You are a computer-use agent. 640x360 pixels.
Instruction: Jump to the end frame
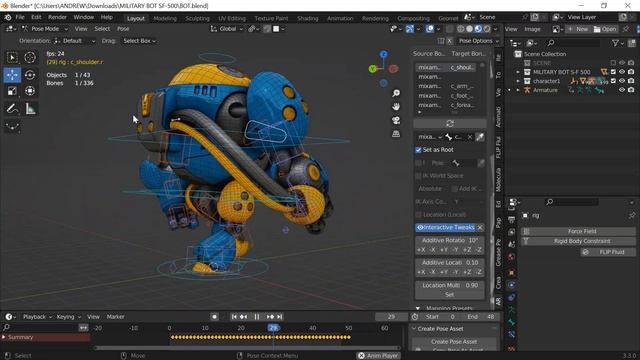(280, 317)
